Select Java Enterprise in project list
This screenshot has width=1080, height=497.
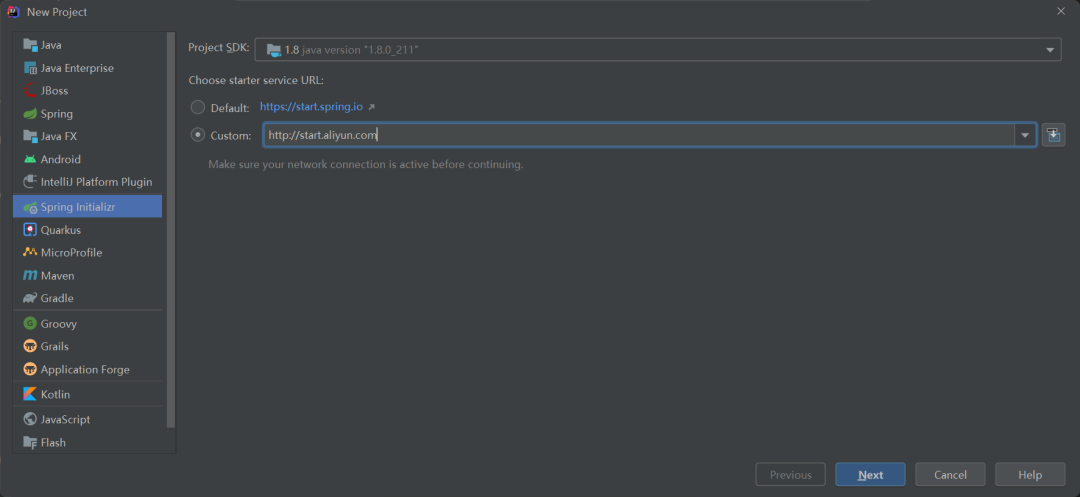77,68
